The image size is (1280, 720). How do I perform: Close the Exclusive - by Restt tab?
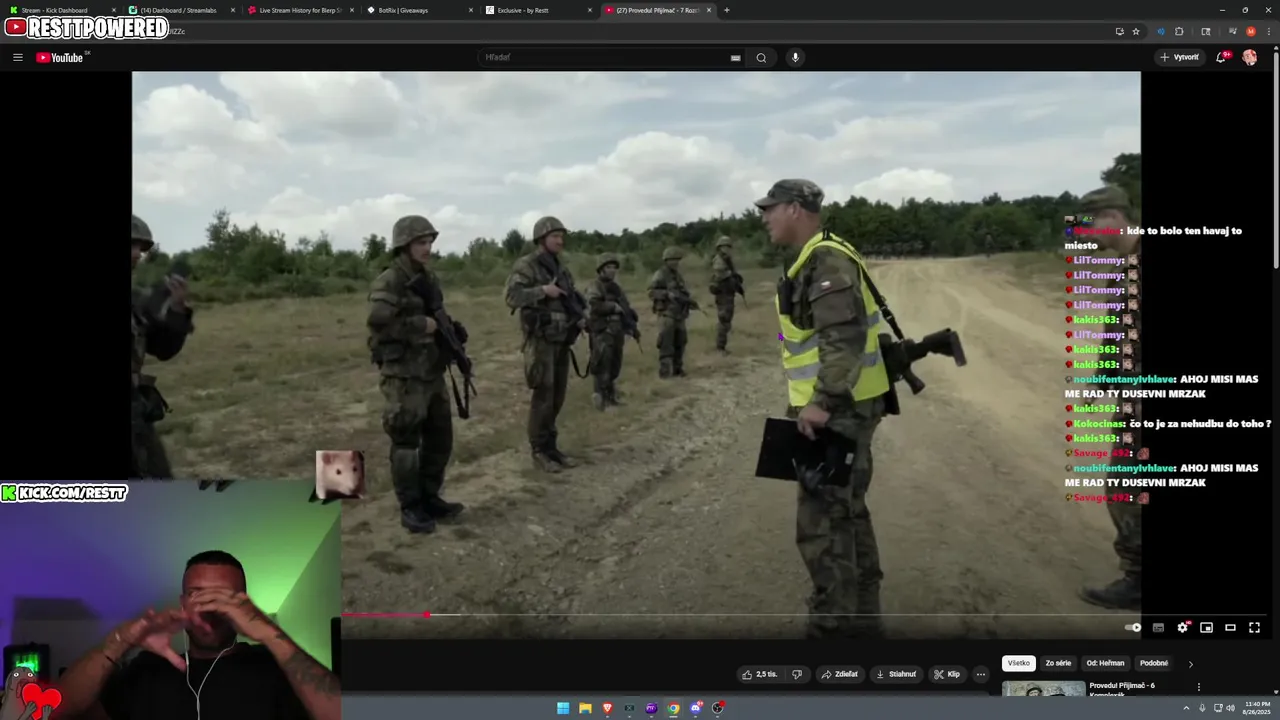590,10
